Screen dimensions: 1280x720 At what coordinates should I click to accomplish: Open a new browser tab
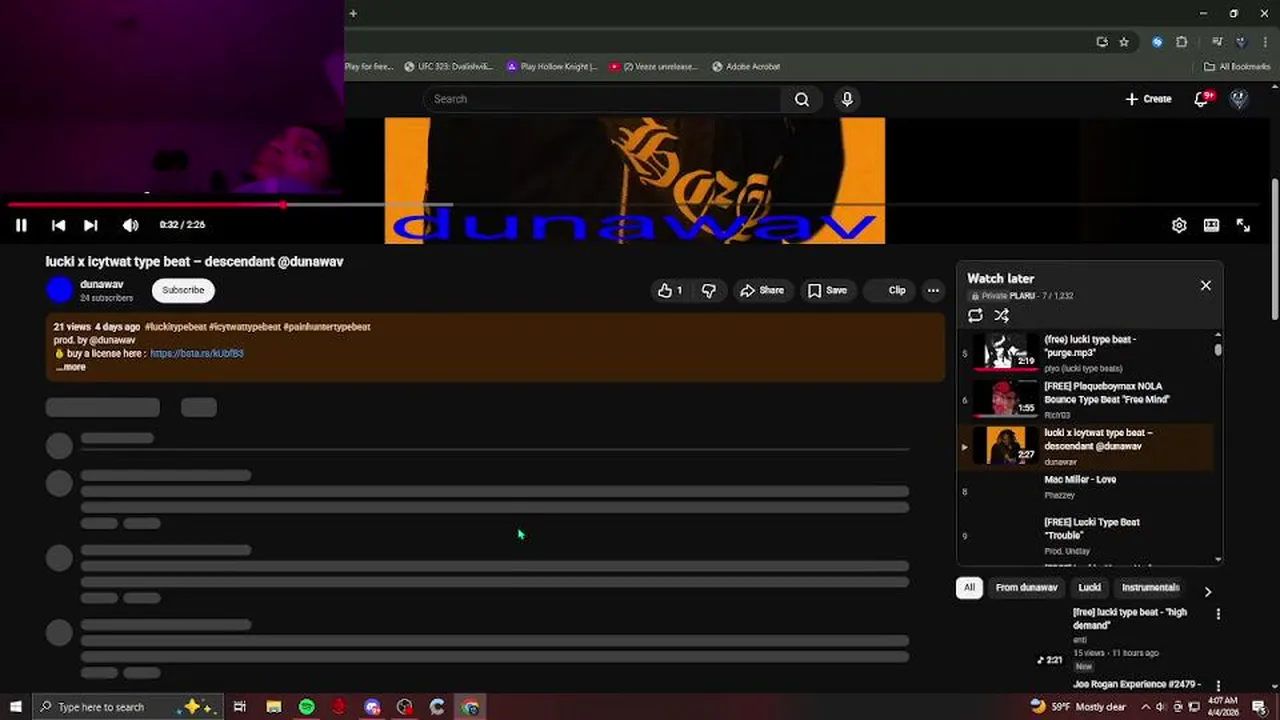[x=353, y=13]
